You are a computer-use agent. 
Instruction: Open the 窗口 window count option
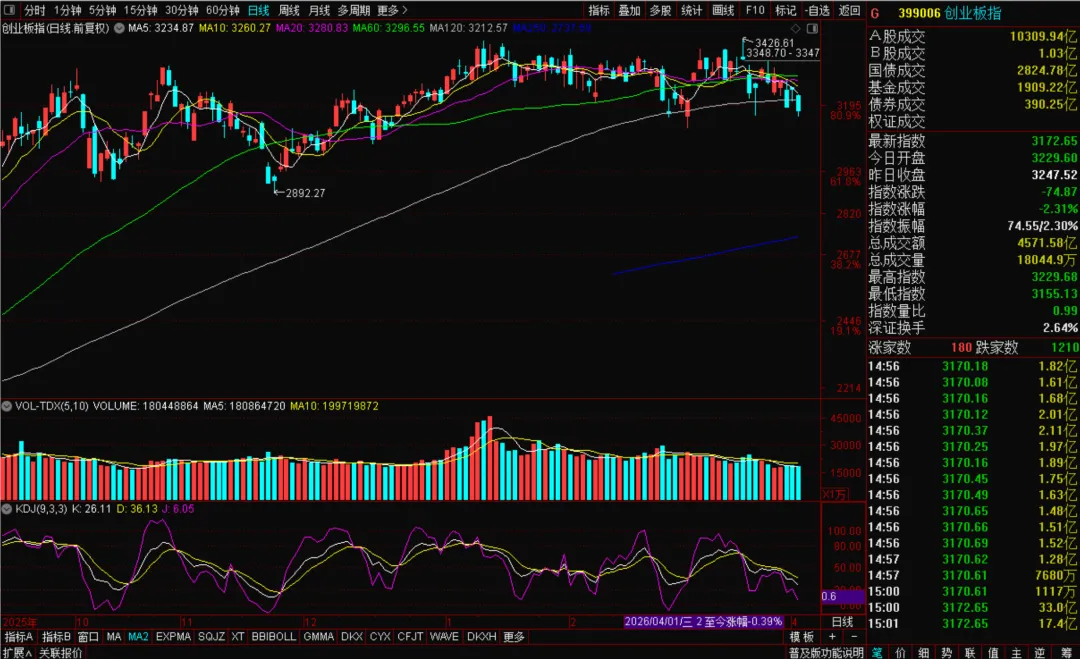point(89,637)
